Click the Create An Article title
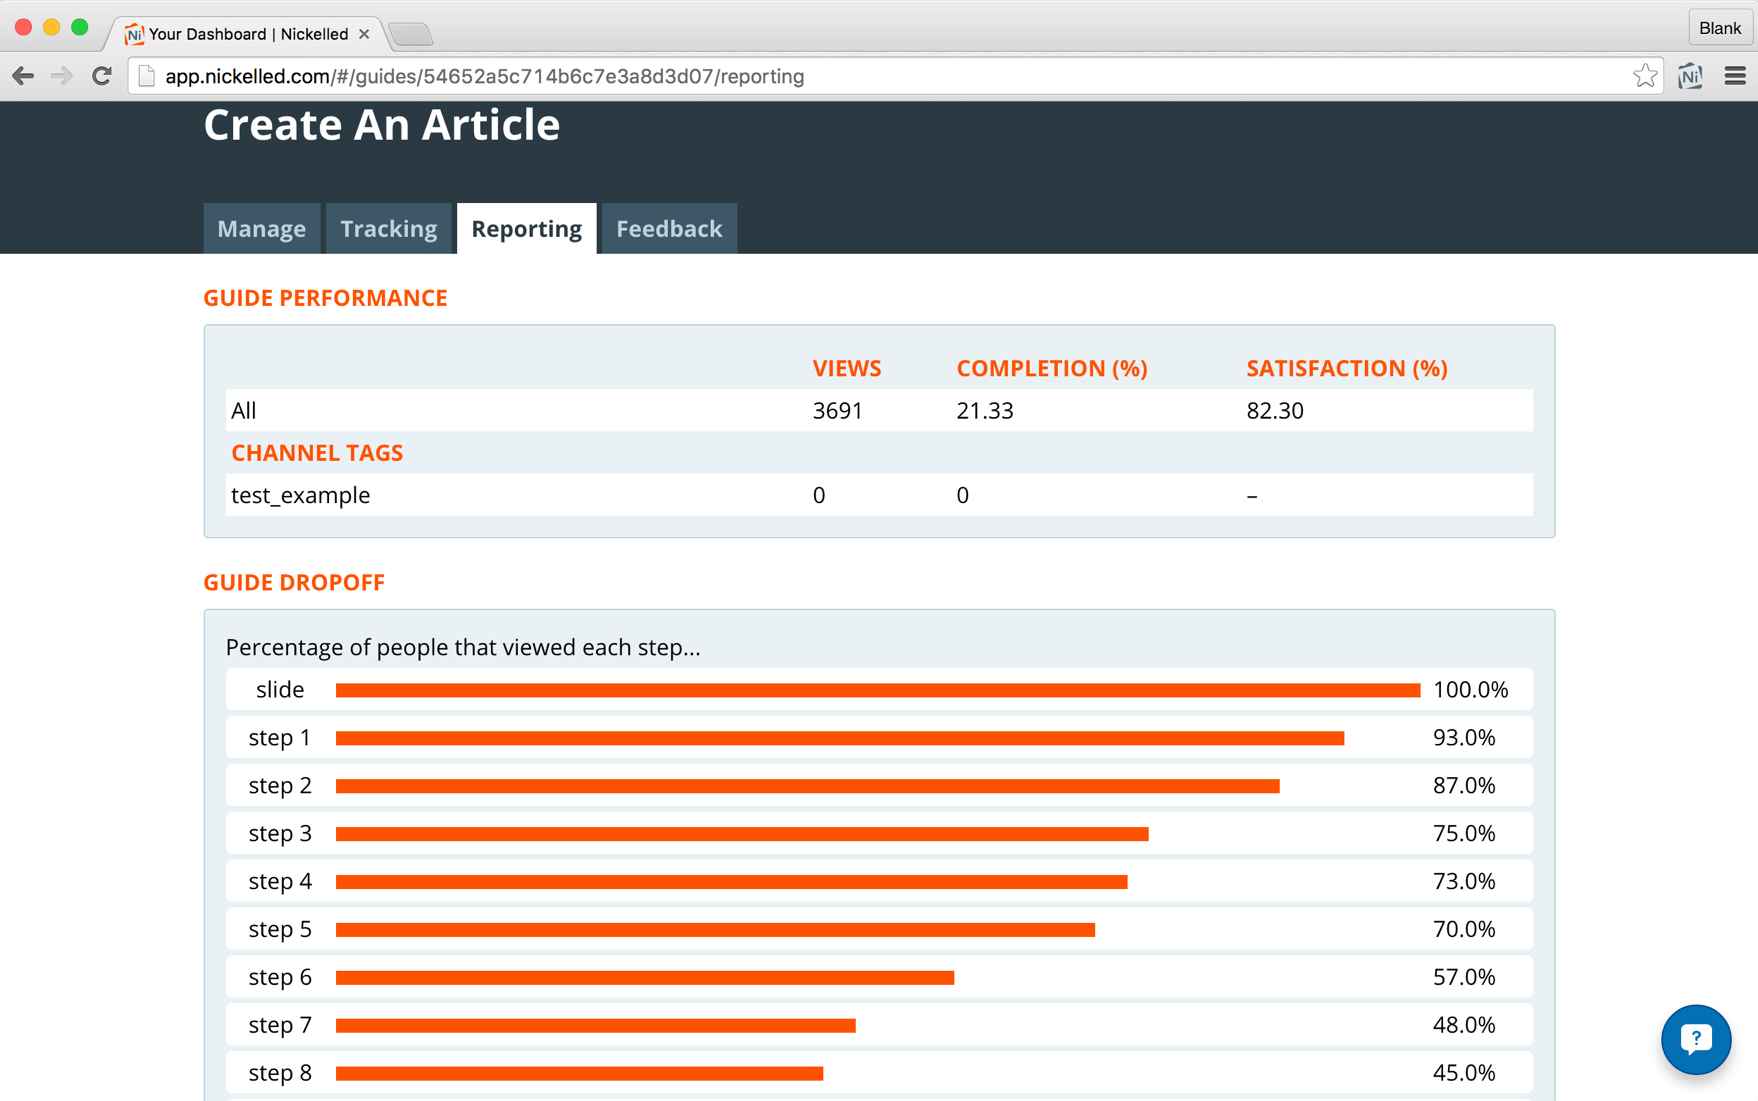Image resolution: width=1758 pixels, height=1101 pixels. click(x=382, y=125)
